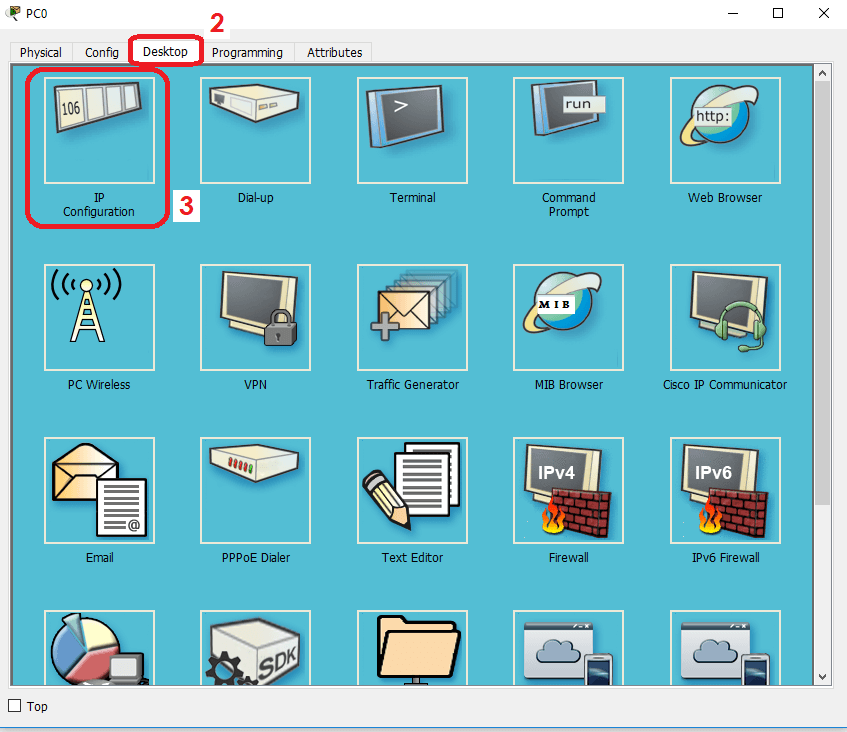Open the IP Configuration app
The image size is (847, 732).
[x=99, y=131]
